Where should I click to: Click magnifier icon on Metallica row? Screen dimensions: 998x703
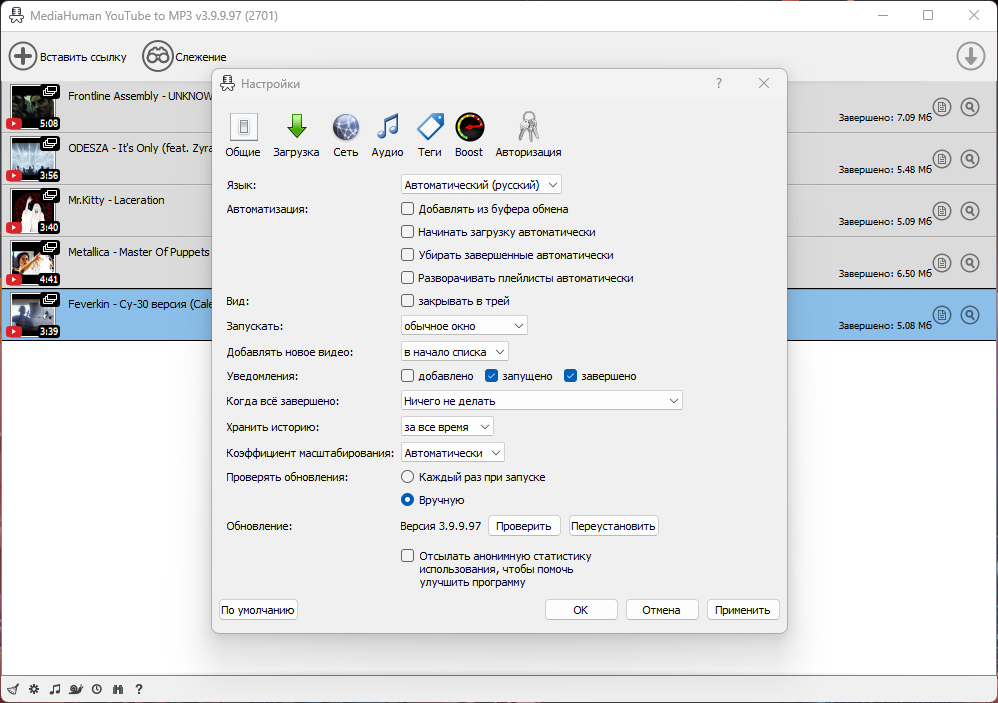(970, 263)
